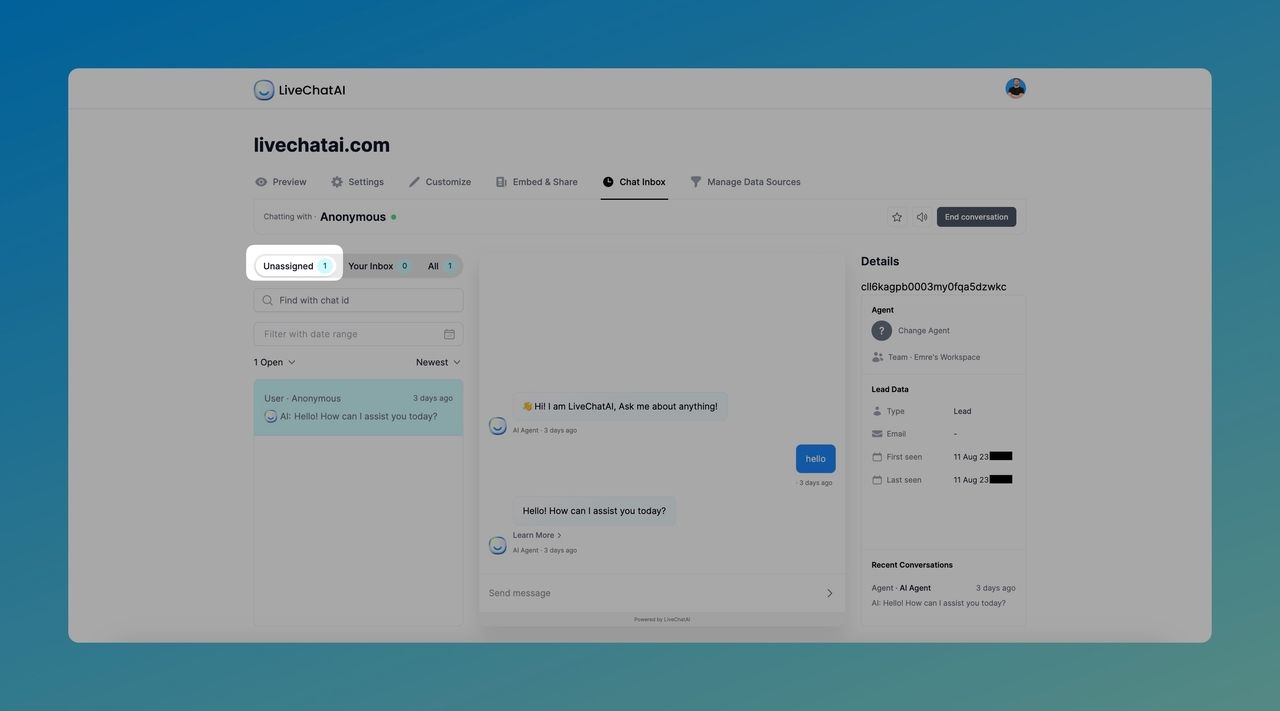Screen dimensions: 1280x711
Task: Focus the Send message input
Action: pos(650,593)
